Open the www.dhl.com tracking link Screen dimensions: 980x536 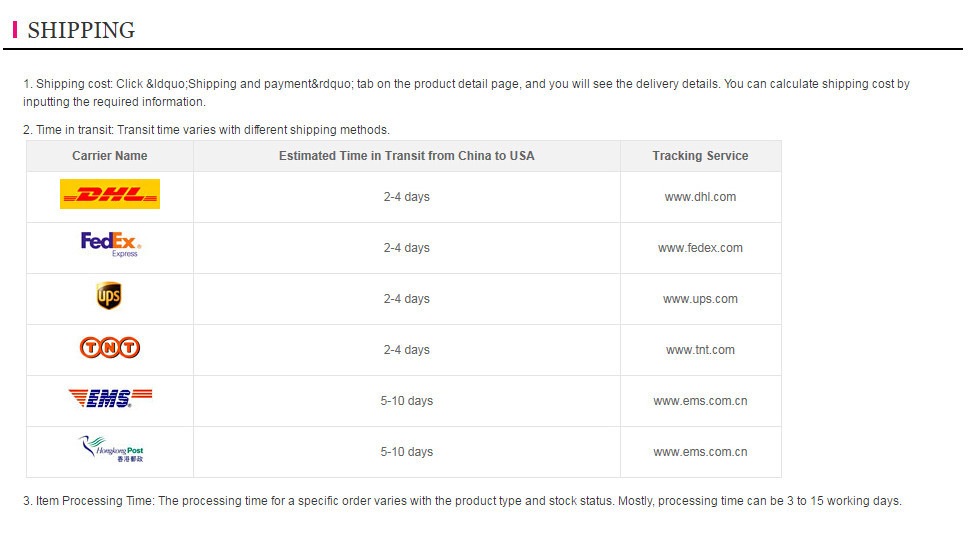pyautogui.click(x=700, y=197)
